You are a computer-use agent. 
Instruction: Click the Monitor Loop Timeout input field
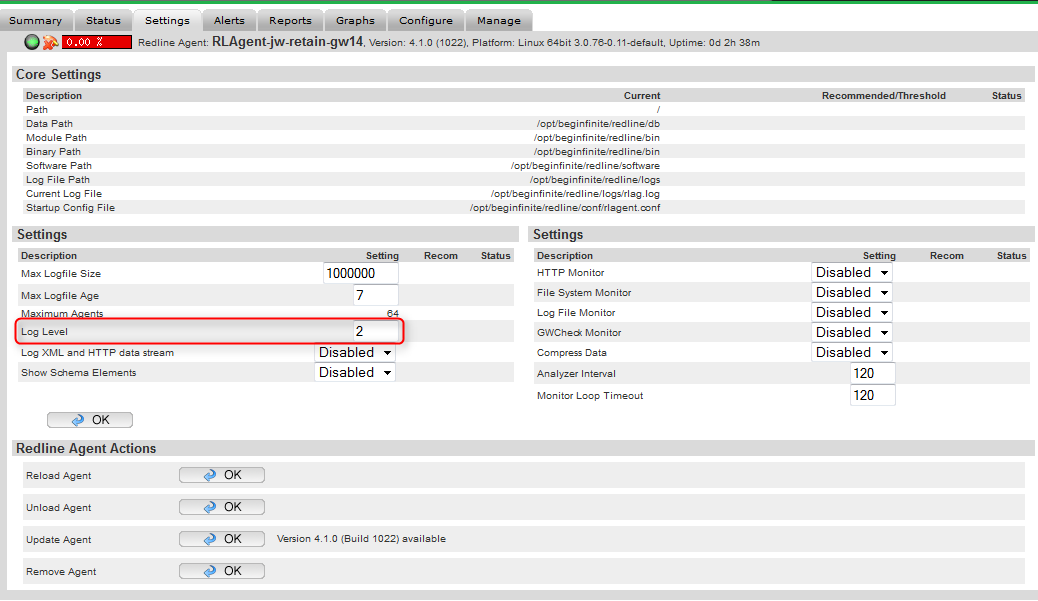coord(873,395)
